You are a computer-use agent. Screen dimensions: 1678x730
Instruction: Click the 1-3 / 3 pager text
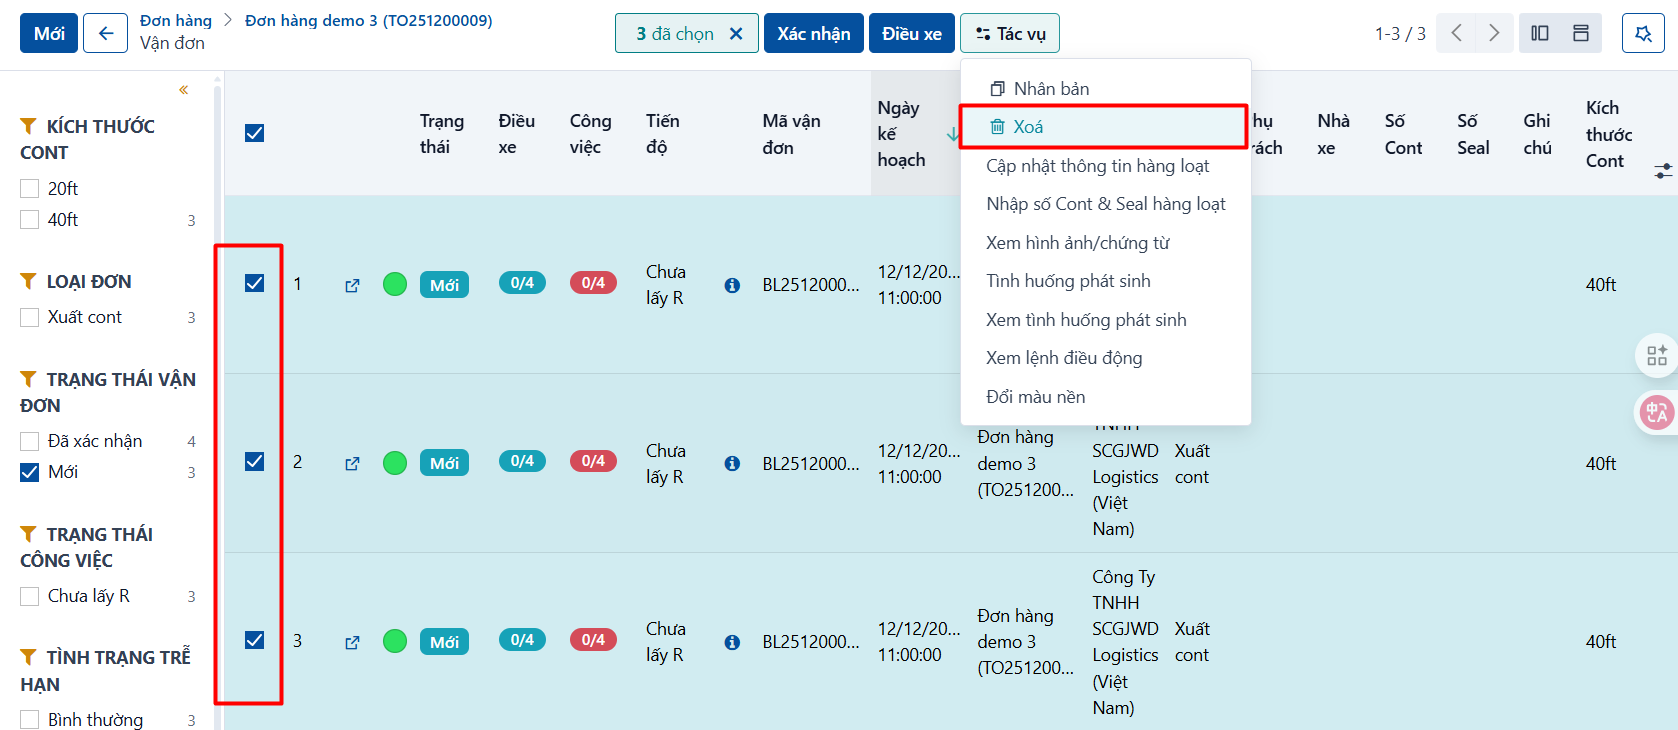click(1400, 33)
